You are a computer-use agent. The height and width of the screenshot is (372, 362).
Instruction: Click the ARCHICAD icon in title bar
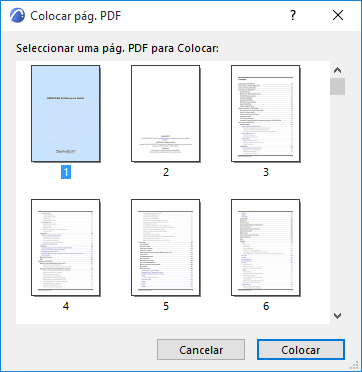[17, 16]
